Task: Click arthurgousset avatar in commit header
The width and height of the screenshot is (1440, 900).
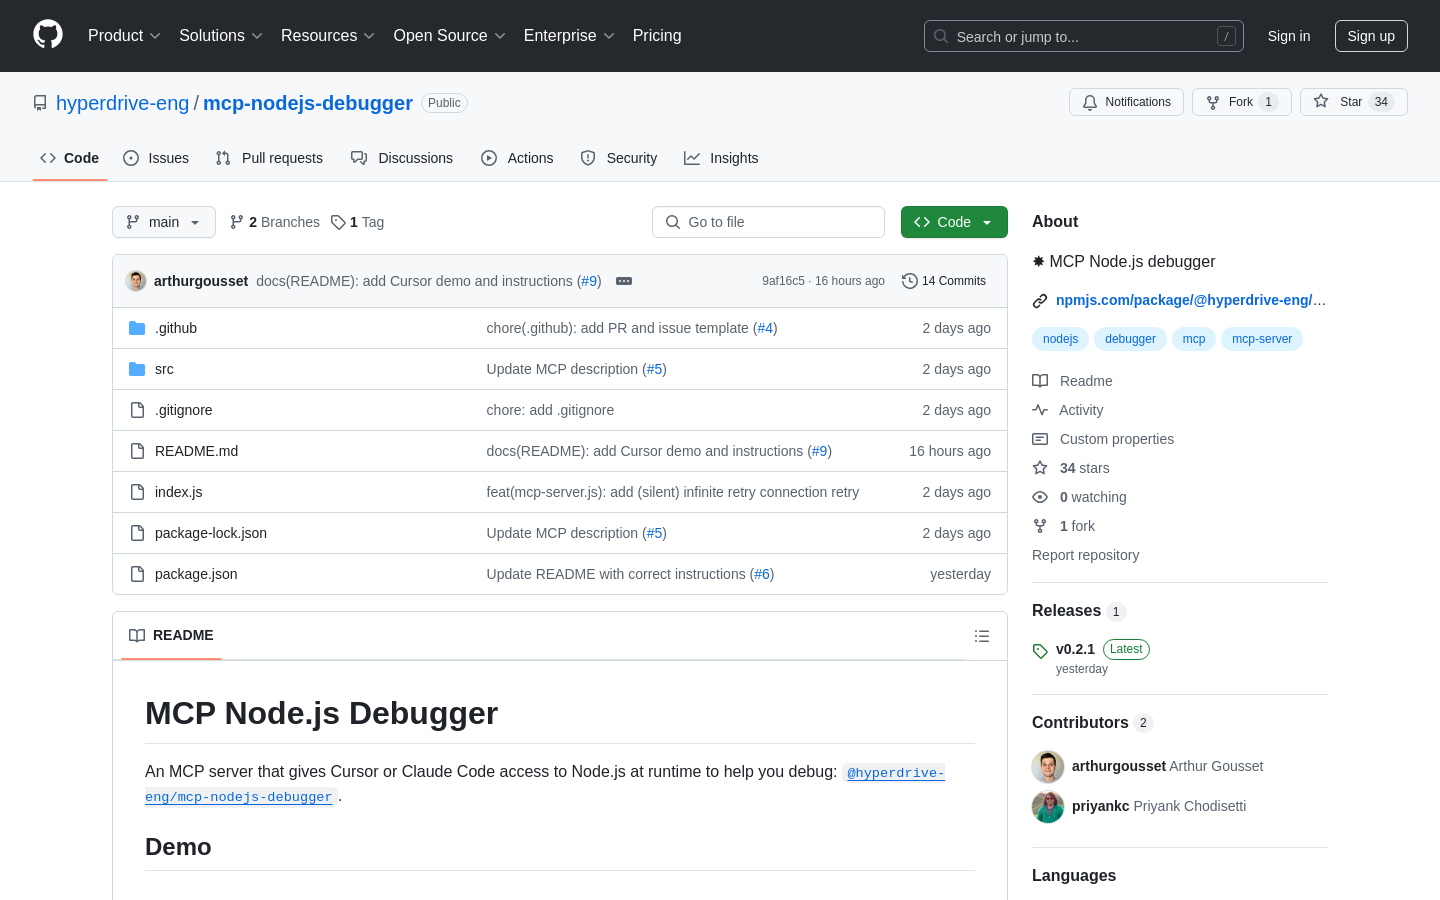Action: [136, 281]
